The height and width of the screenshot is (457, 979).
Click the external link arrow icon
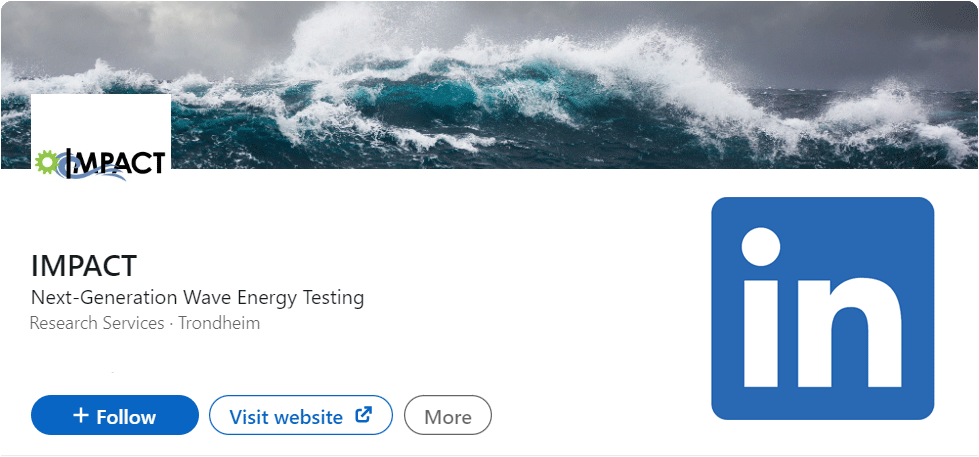(363, 415)
